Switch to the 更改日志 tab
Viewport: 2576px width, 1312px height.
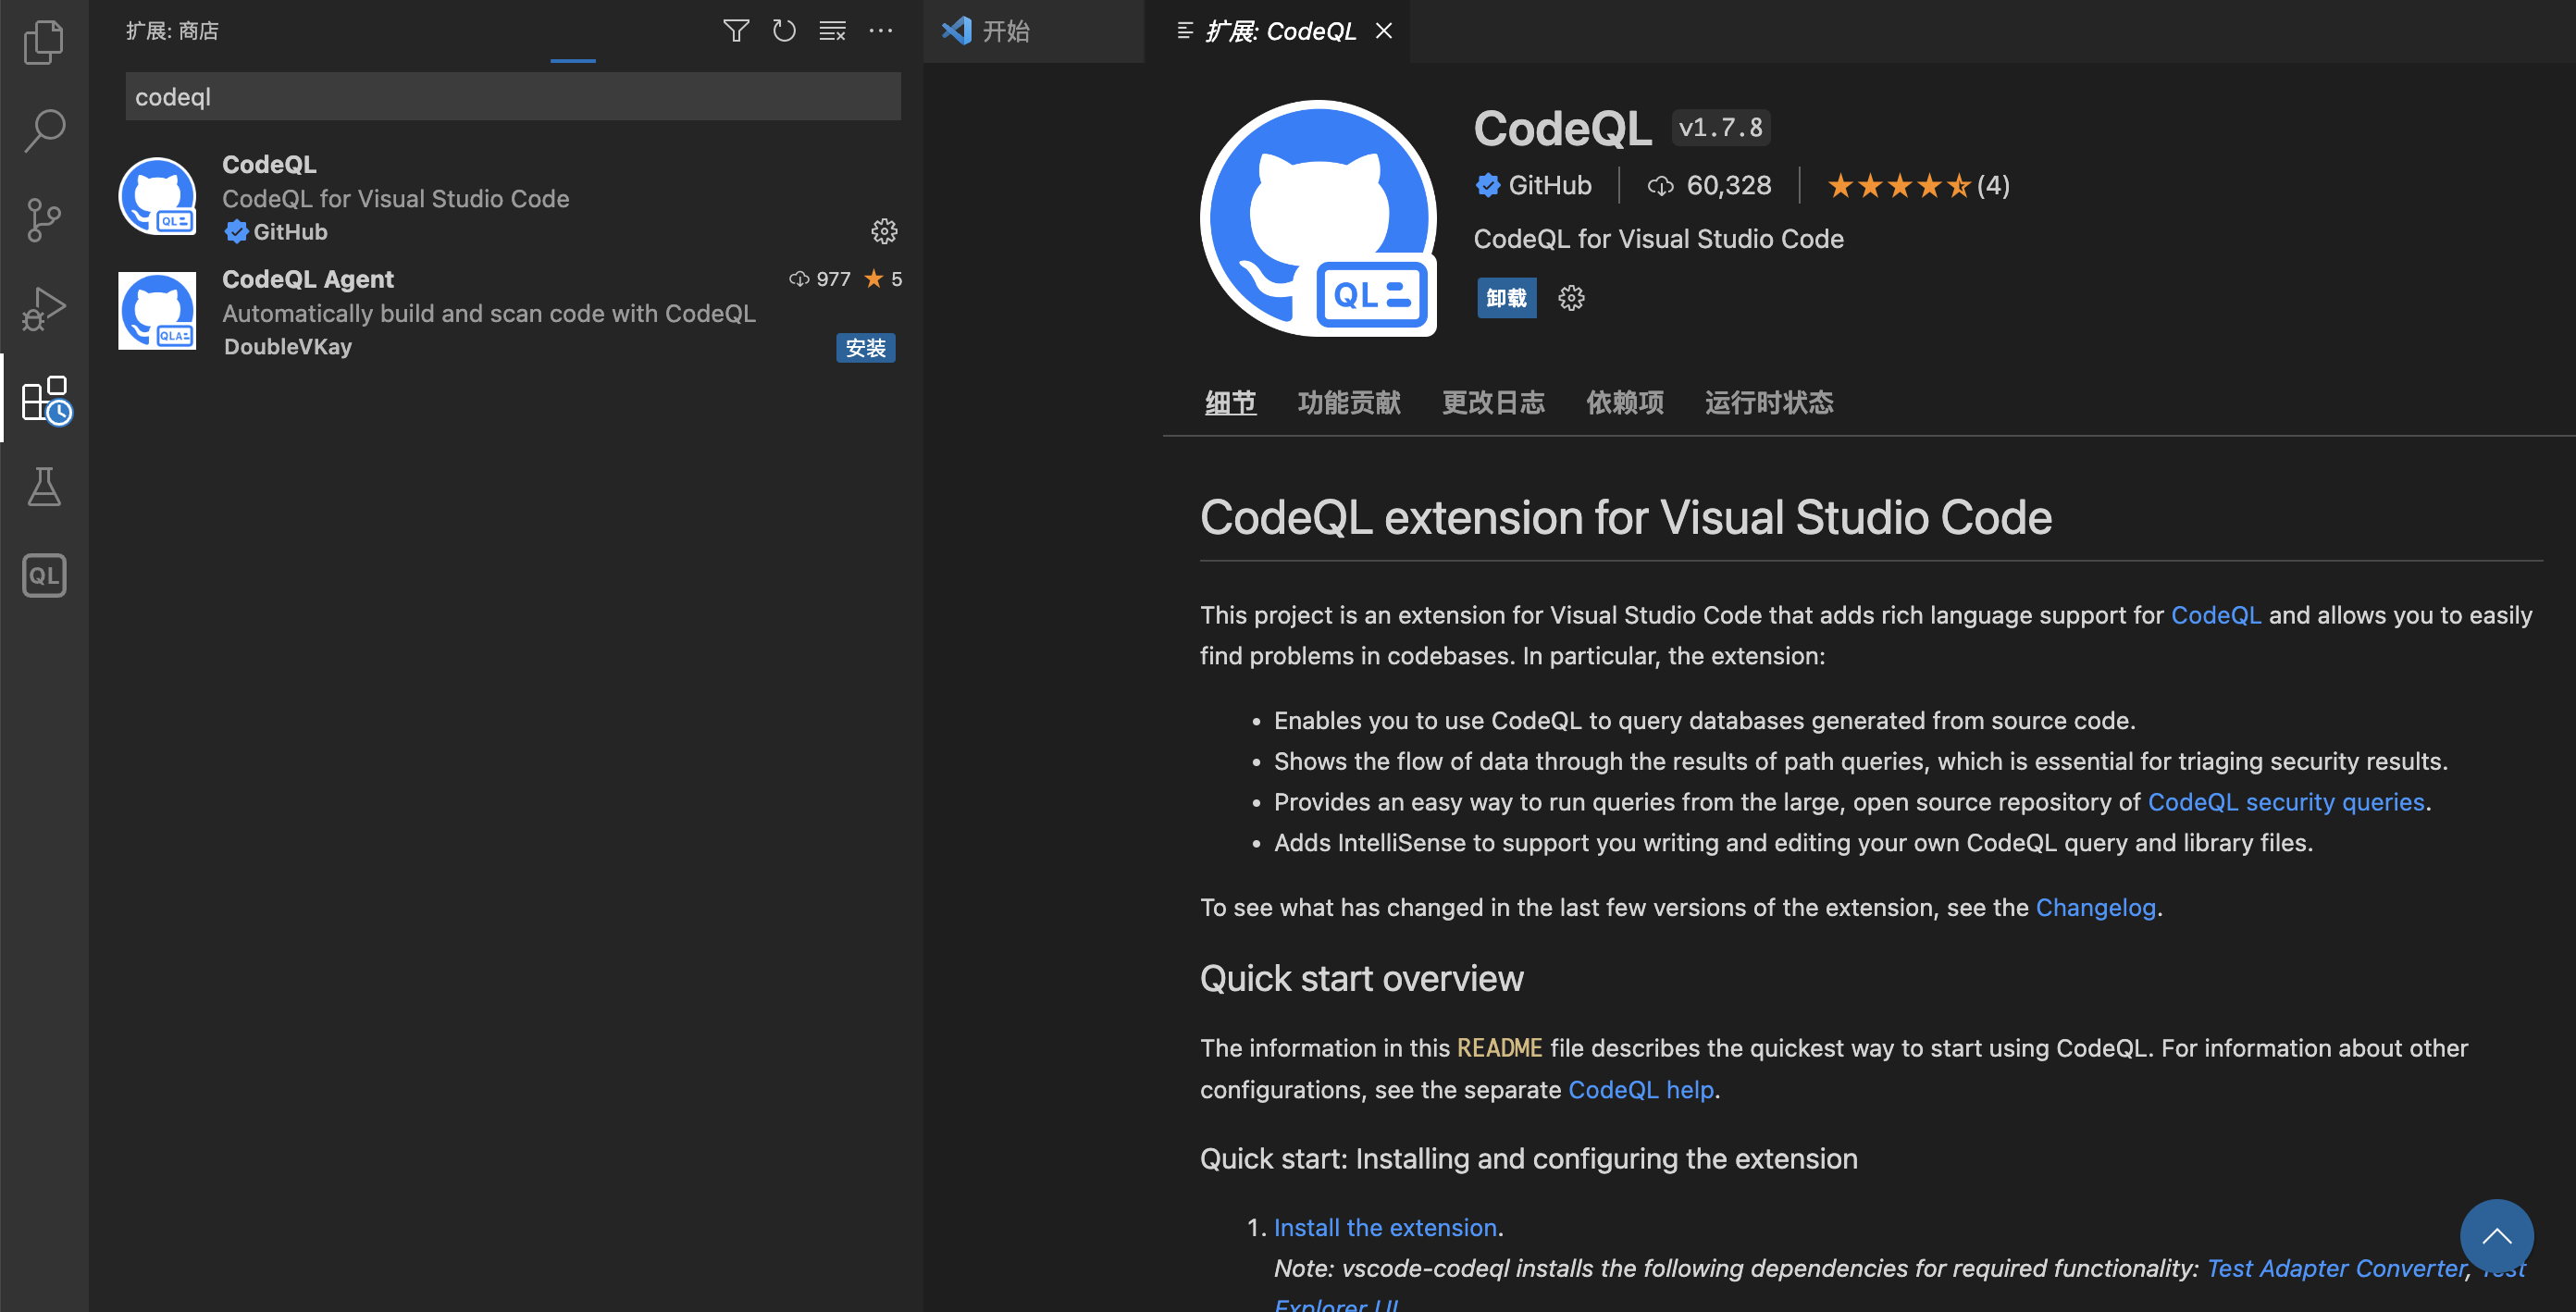[1493, 403]
